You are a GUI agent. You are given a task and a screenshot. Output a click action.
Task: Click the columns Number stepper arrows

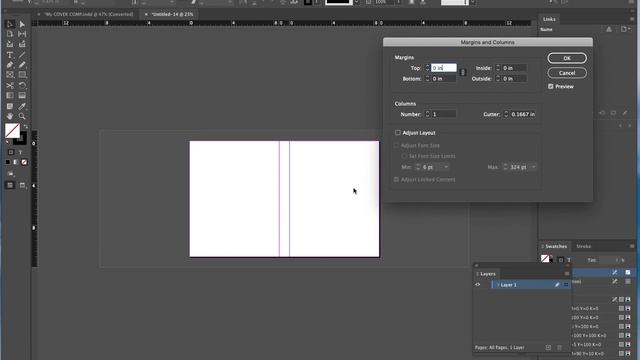click(x=427, y=114)
